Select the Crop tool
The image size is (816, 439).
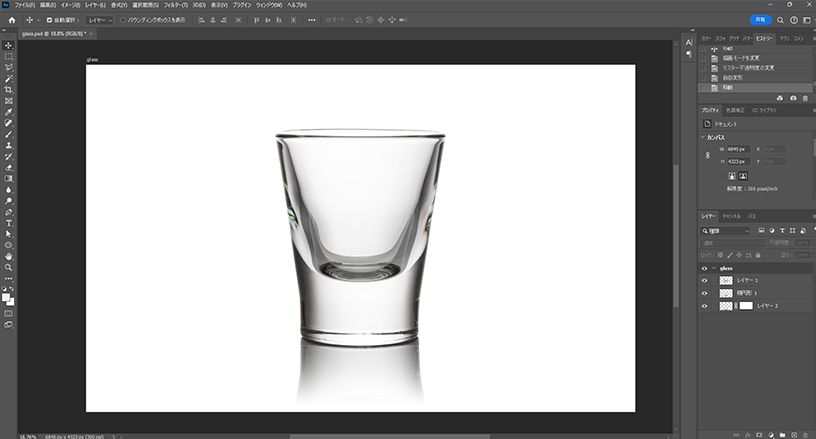click(8, 90)
